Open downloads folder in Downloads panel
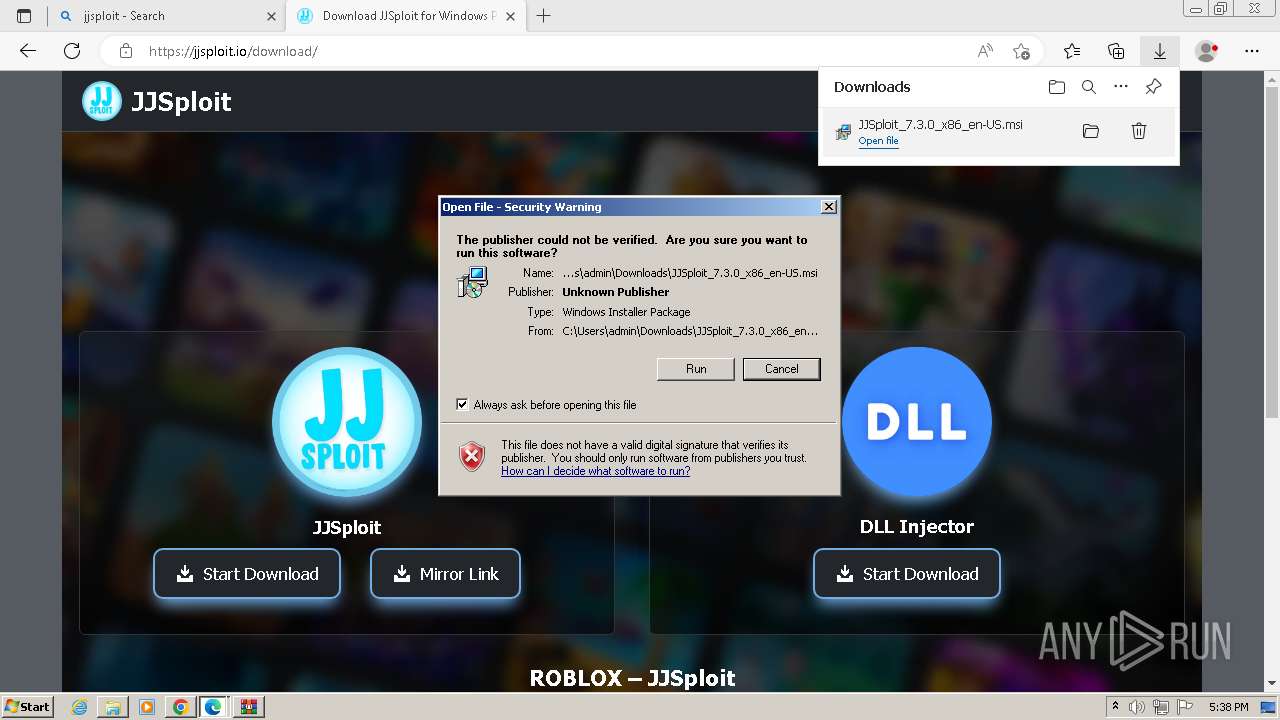The image size is (1280, 720). coord(1057,87)
